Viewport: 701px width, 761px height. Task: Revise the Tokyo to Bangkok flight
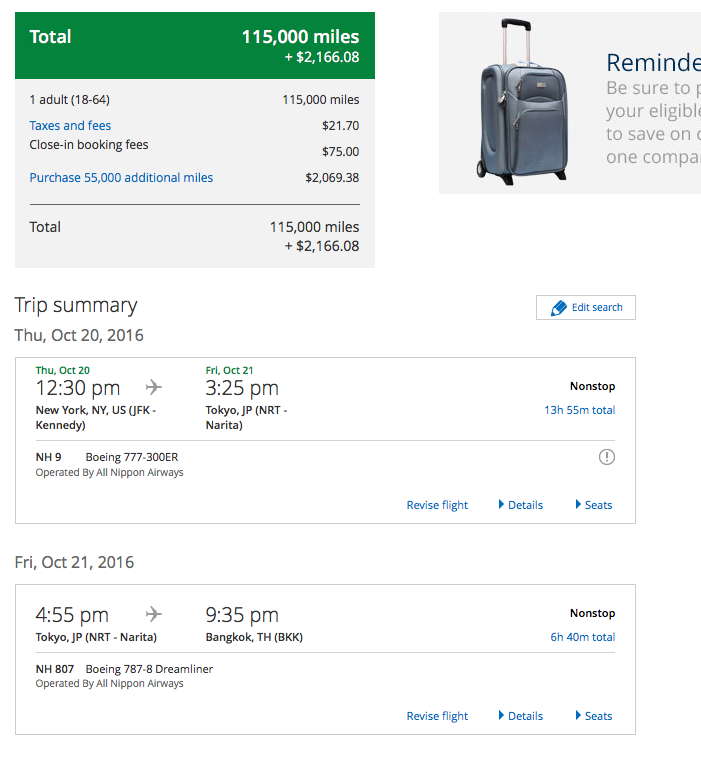(x=437, y=716)
